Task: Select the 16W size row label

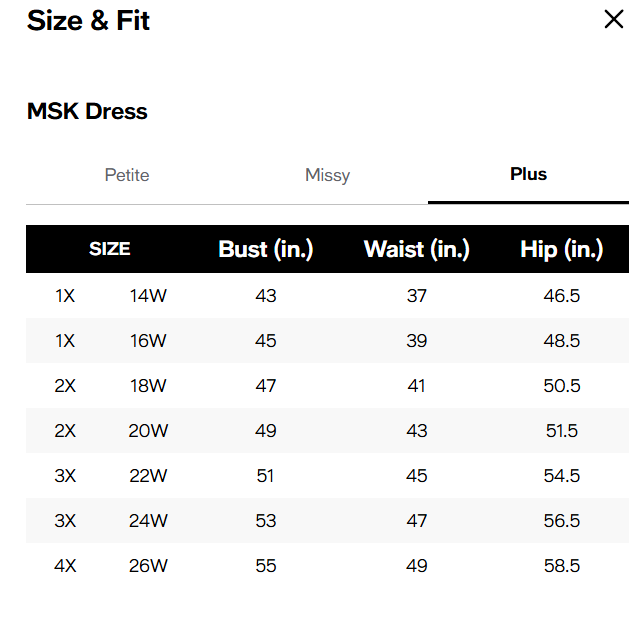Action: pyautogui.click(x=148, y=341)
